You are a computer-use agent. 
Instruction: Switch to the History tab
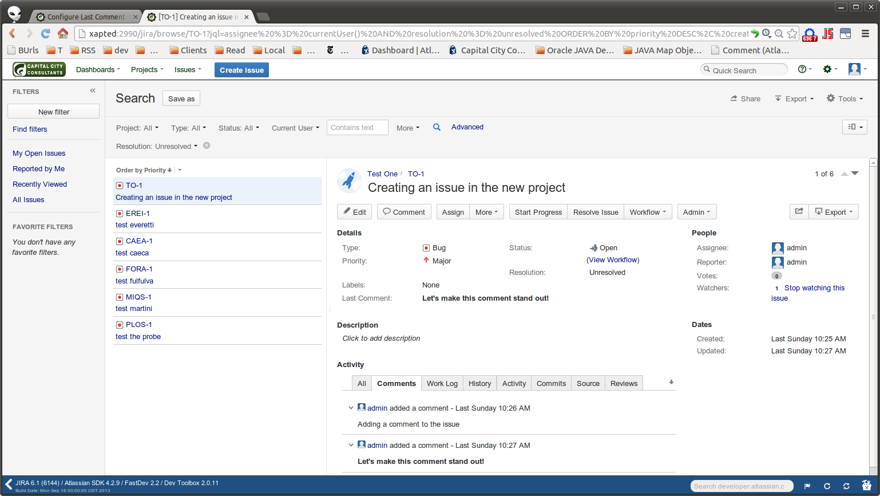pyautogui.click(x=479, y=383)
